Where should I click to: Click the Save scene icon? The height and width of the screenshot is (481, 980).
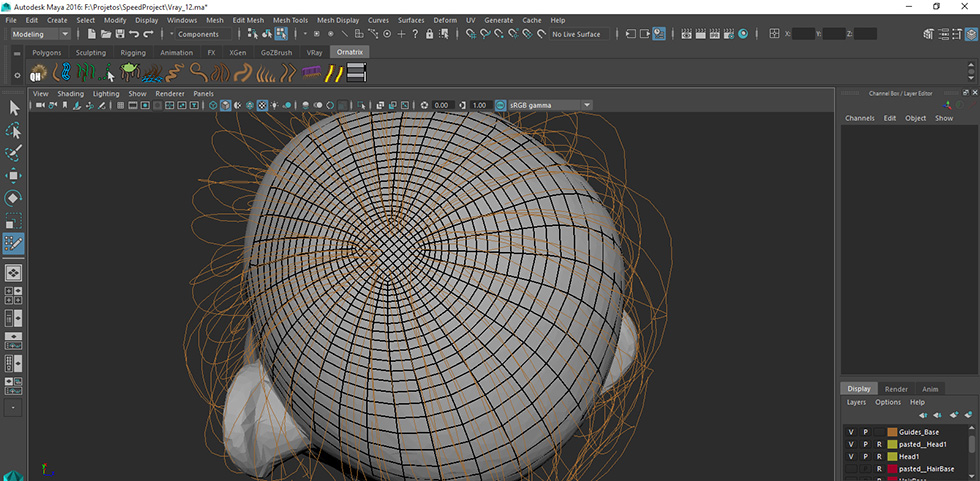pos(119,34)
